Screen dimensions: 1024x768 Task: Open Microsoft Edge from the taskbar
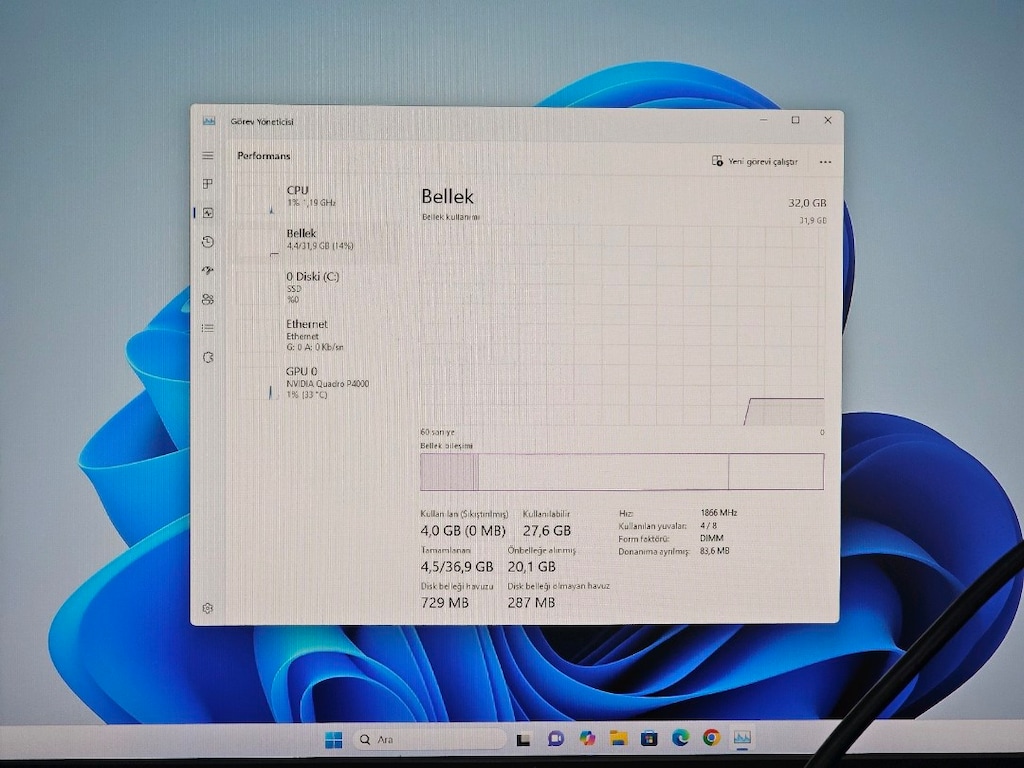pos(680,738)
